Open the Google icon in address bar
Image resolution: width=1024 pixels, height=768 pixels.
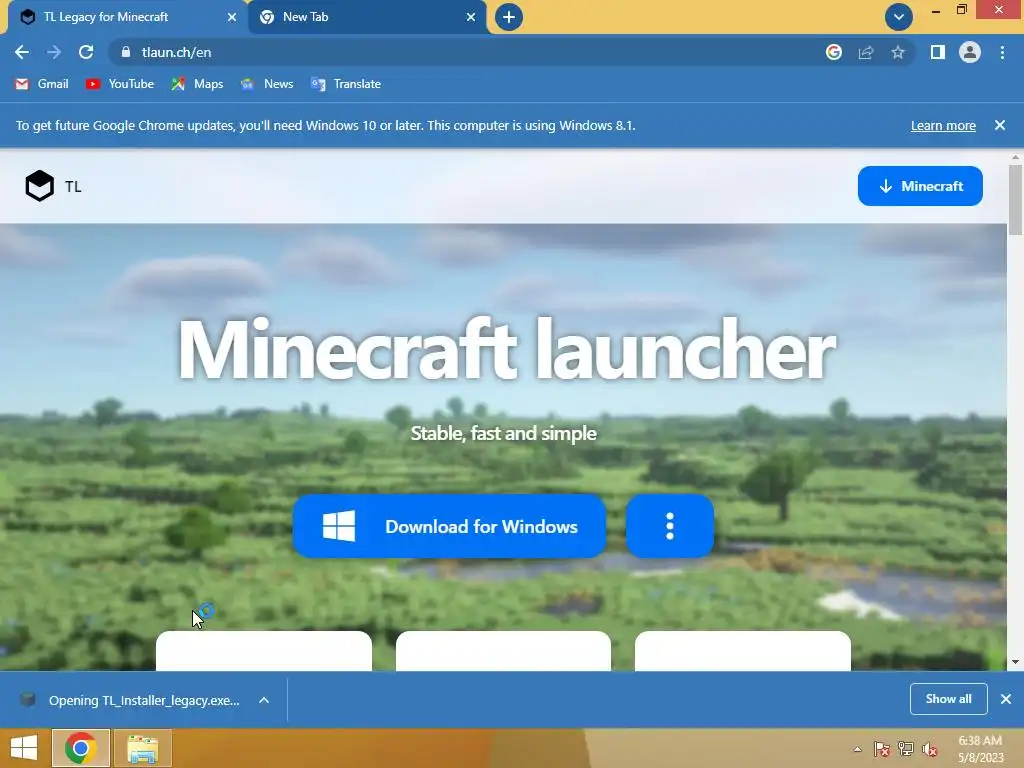pos(834,52)
